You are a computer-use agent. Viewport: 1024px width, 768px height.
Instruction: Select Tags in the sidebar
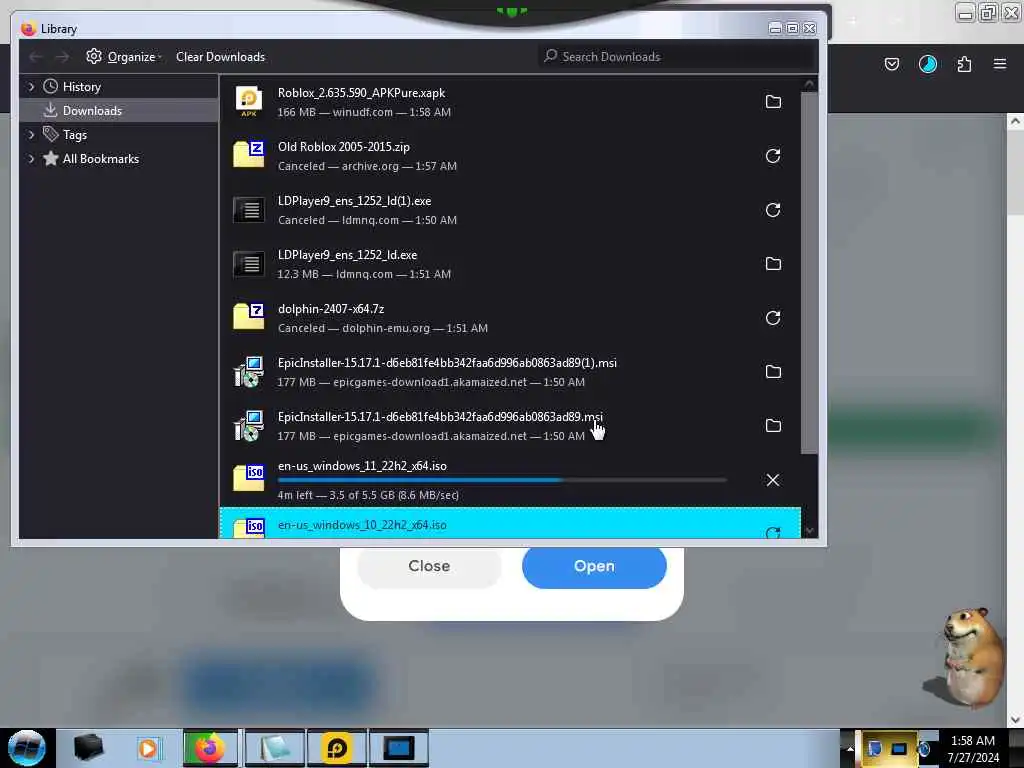pos(74,135)
